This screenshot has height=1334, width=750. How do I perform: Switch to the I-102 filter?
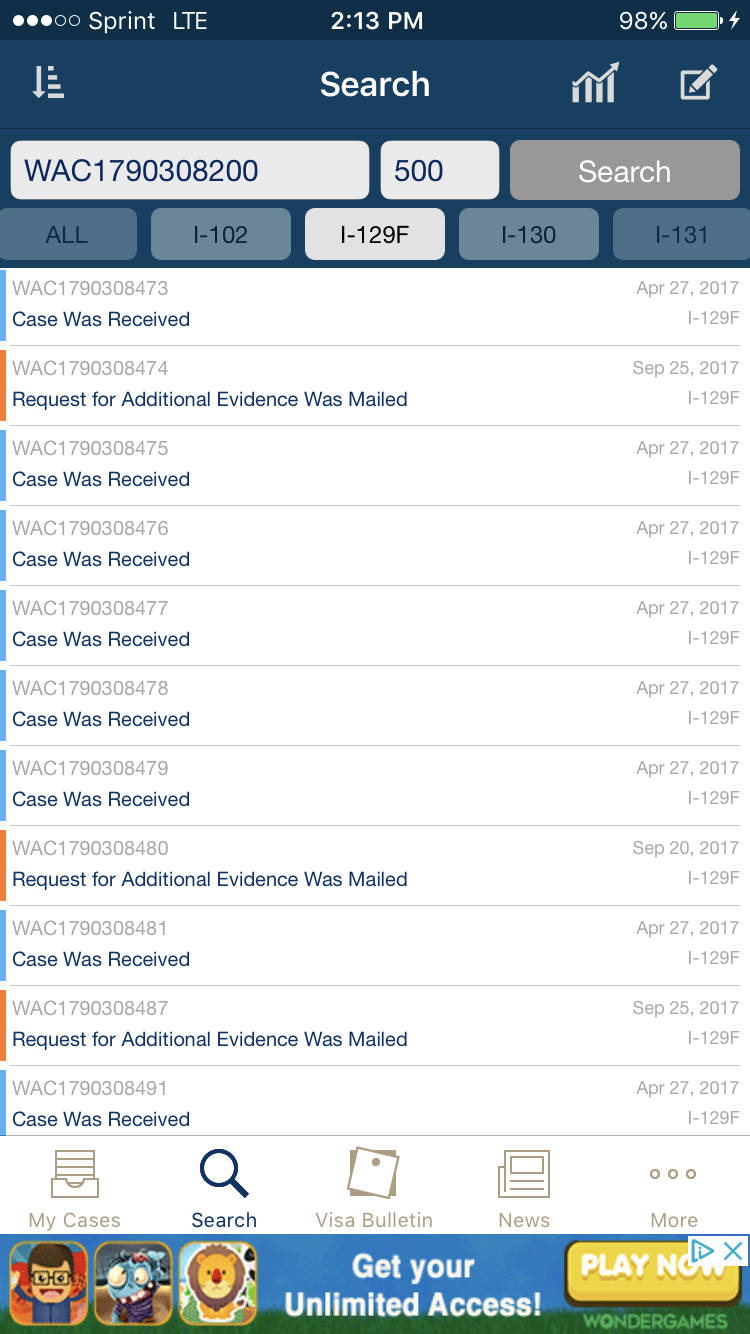click(x=221, y=235)
